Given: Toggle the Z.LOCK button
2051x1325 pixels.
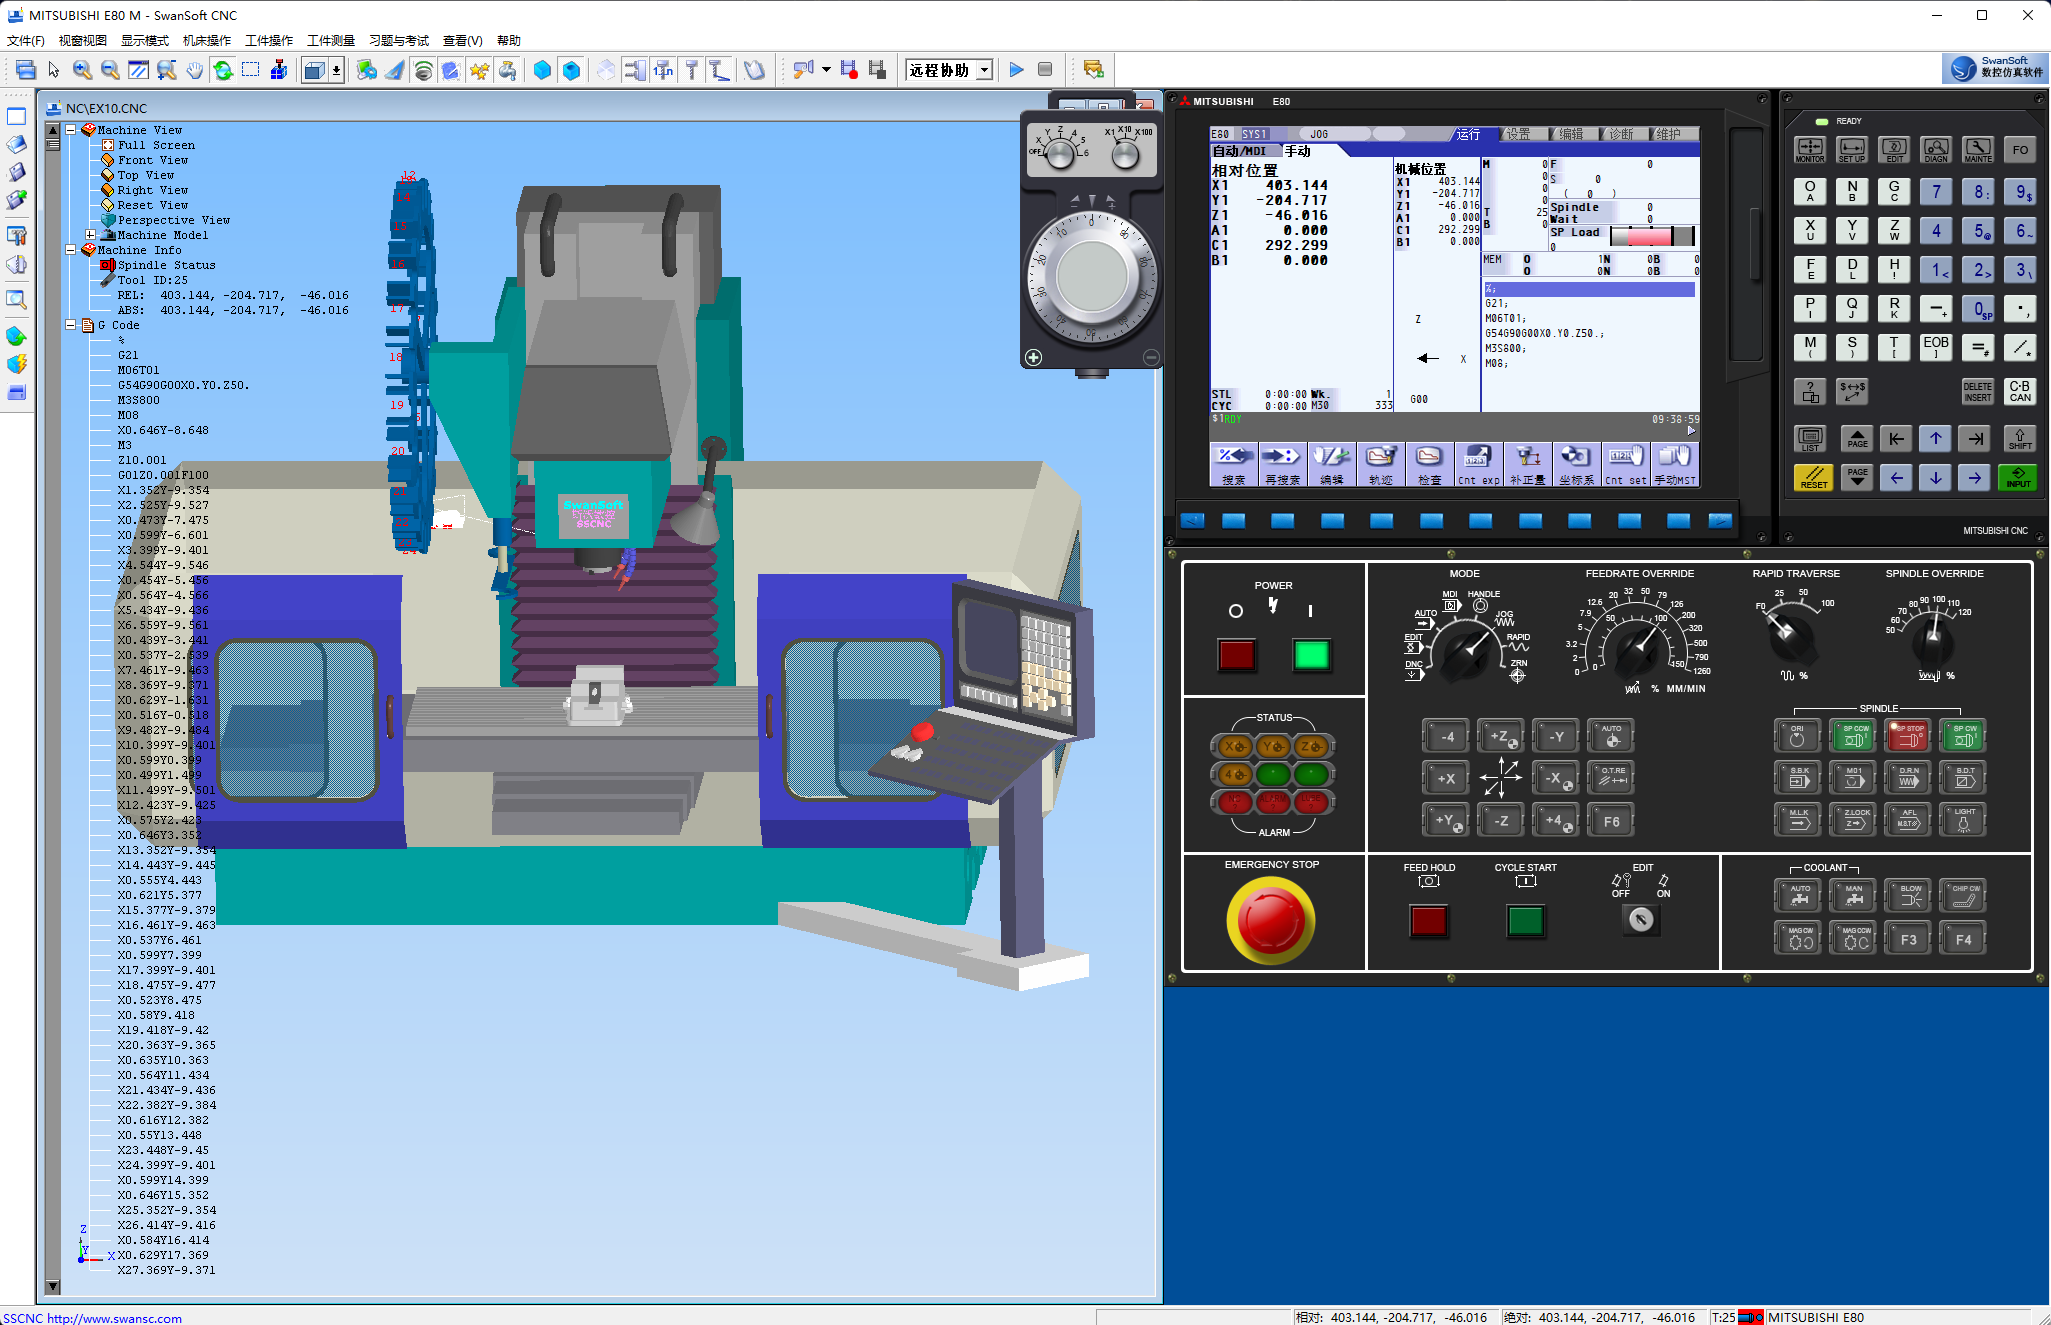Looking at the screenshot, I should [x=1853, y=819].
